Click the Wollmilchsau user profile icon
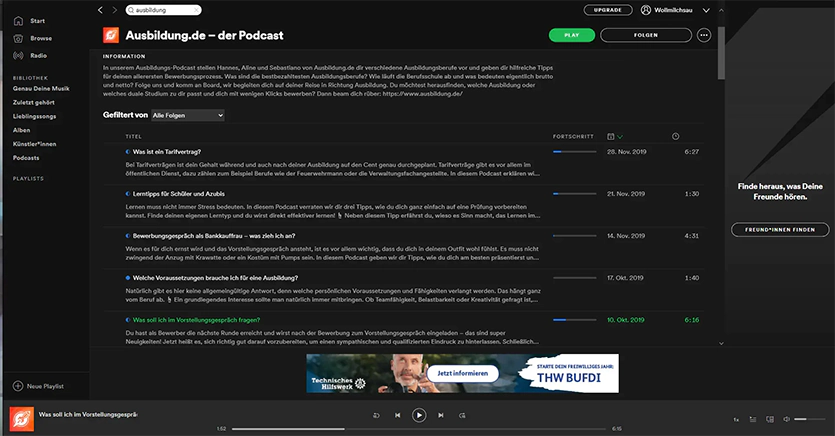The height and width of the screenshot is (436, 835). (645, 10)
